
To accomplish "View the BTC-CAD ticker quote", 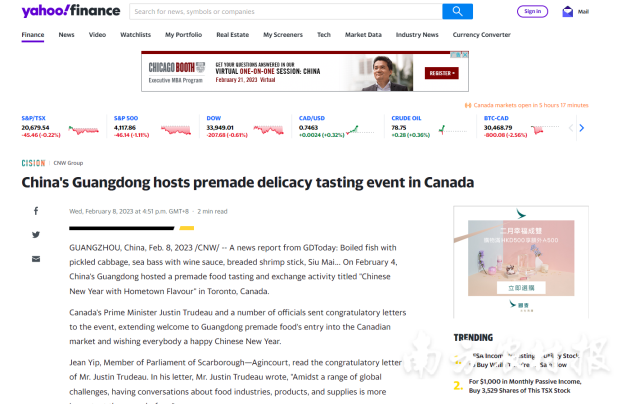I will (497, 118).
